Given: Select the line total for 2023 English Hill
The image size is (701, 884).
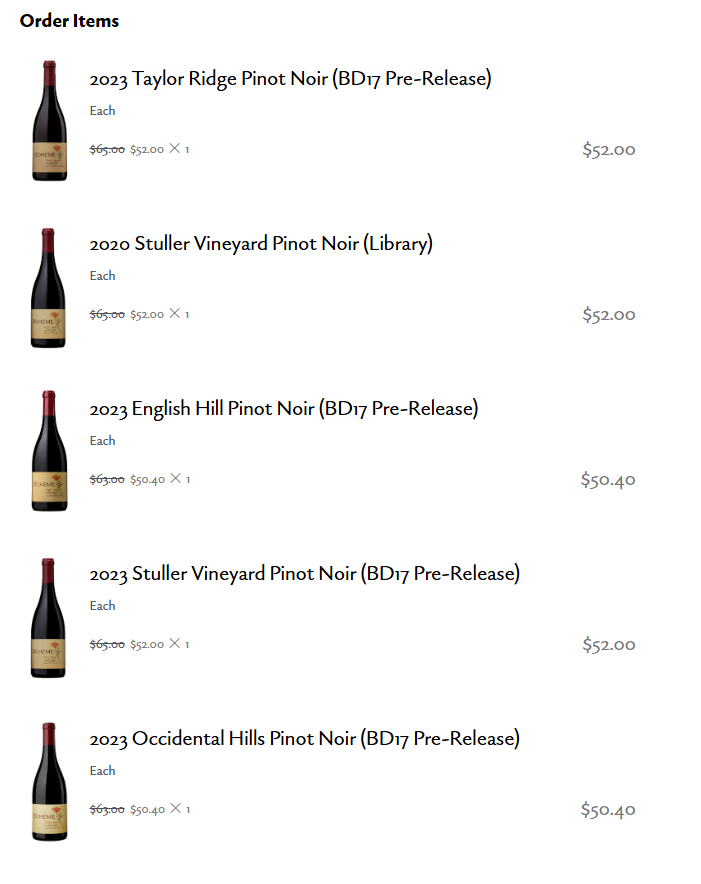Looking at the screenshot, I should pos(608,480).
